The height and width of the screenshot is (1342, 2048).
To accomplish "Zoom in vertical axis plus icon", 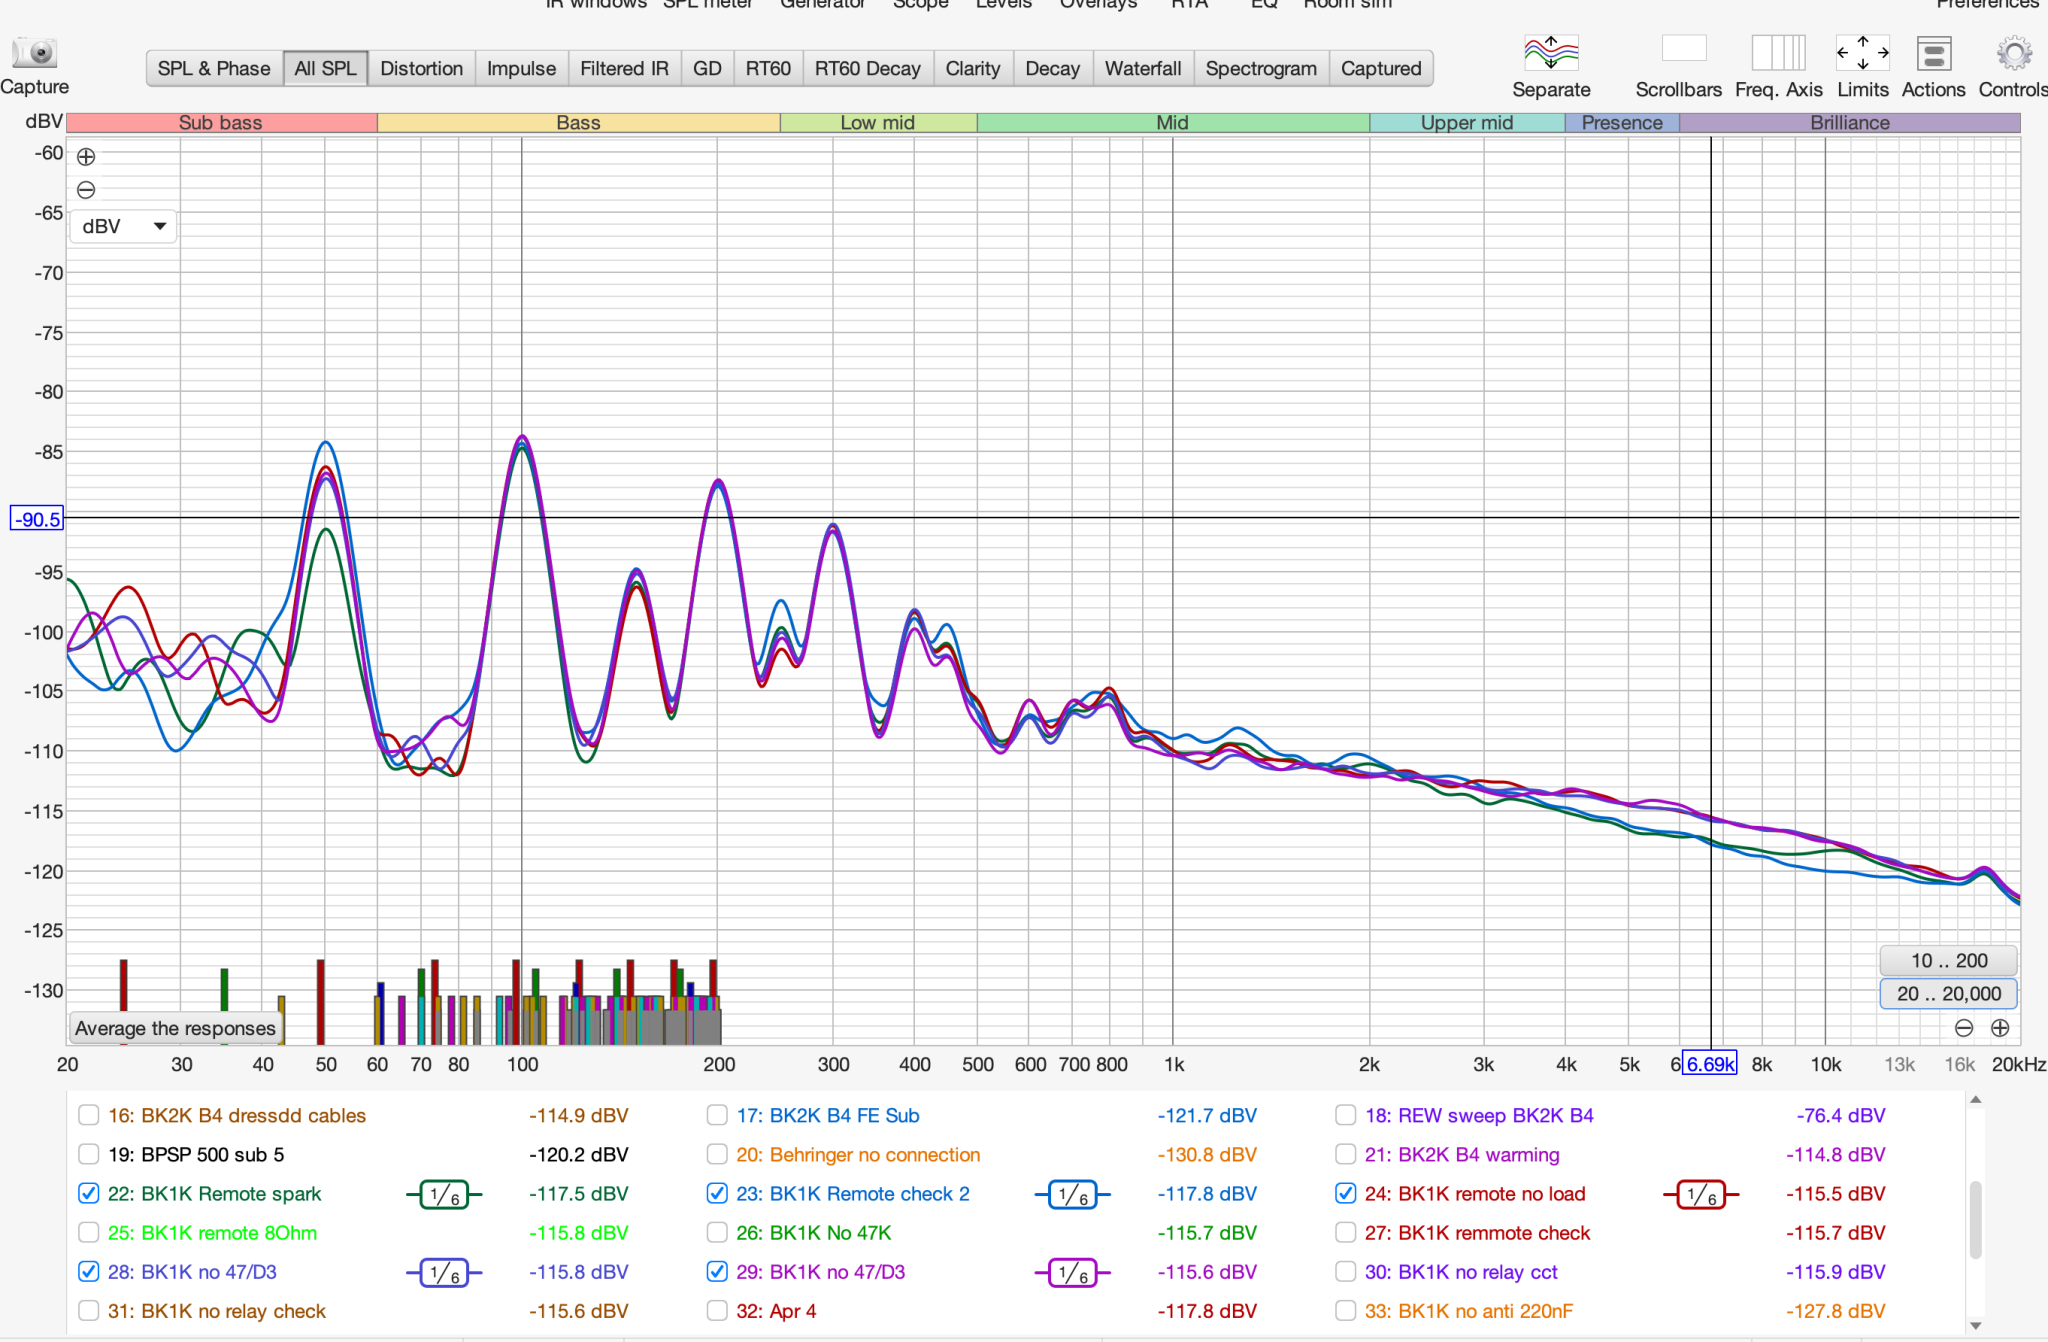I will click(x=86, y=157).
